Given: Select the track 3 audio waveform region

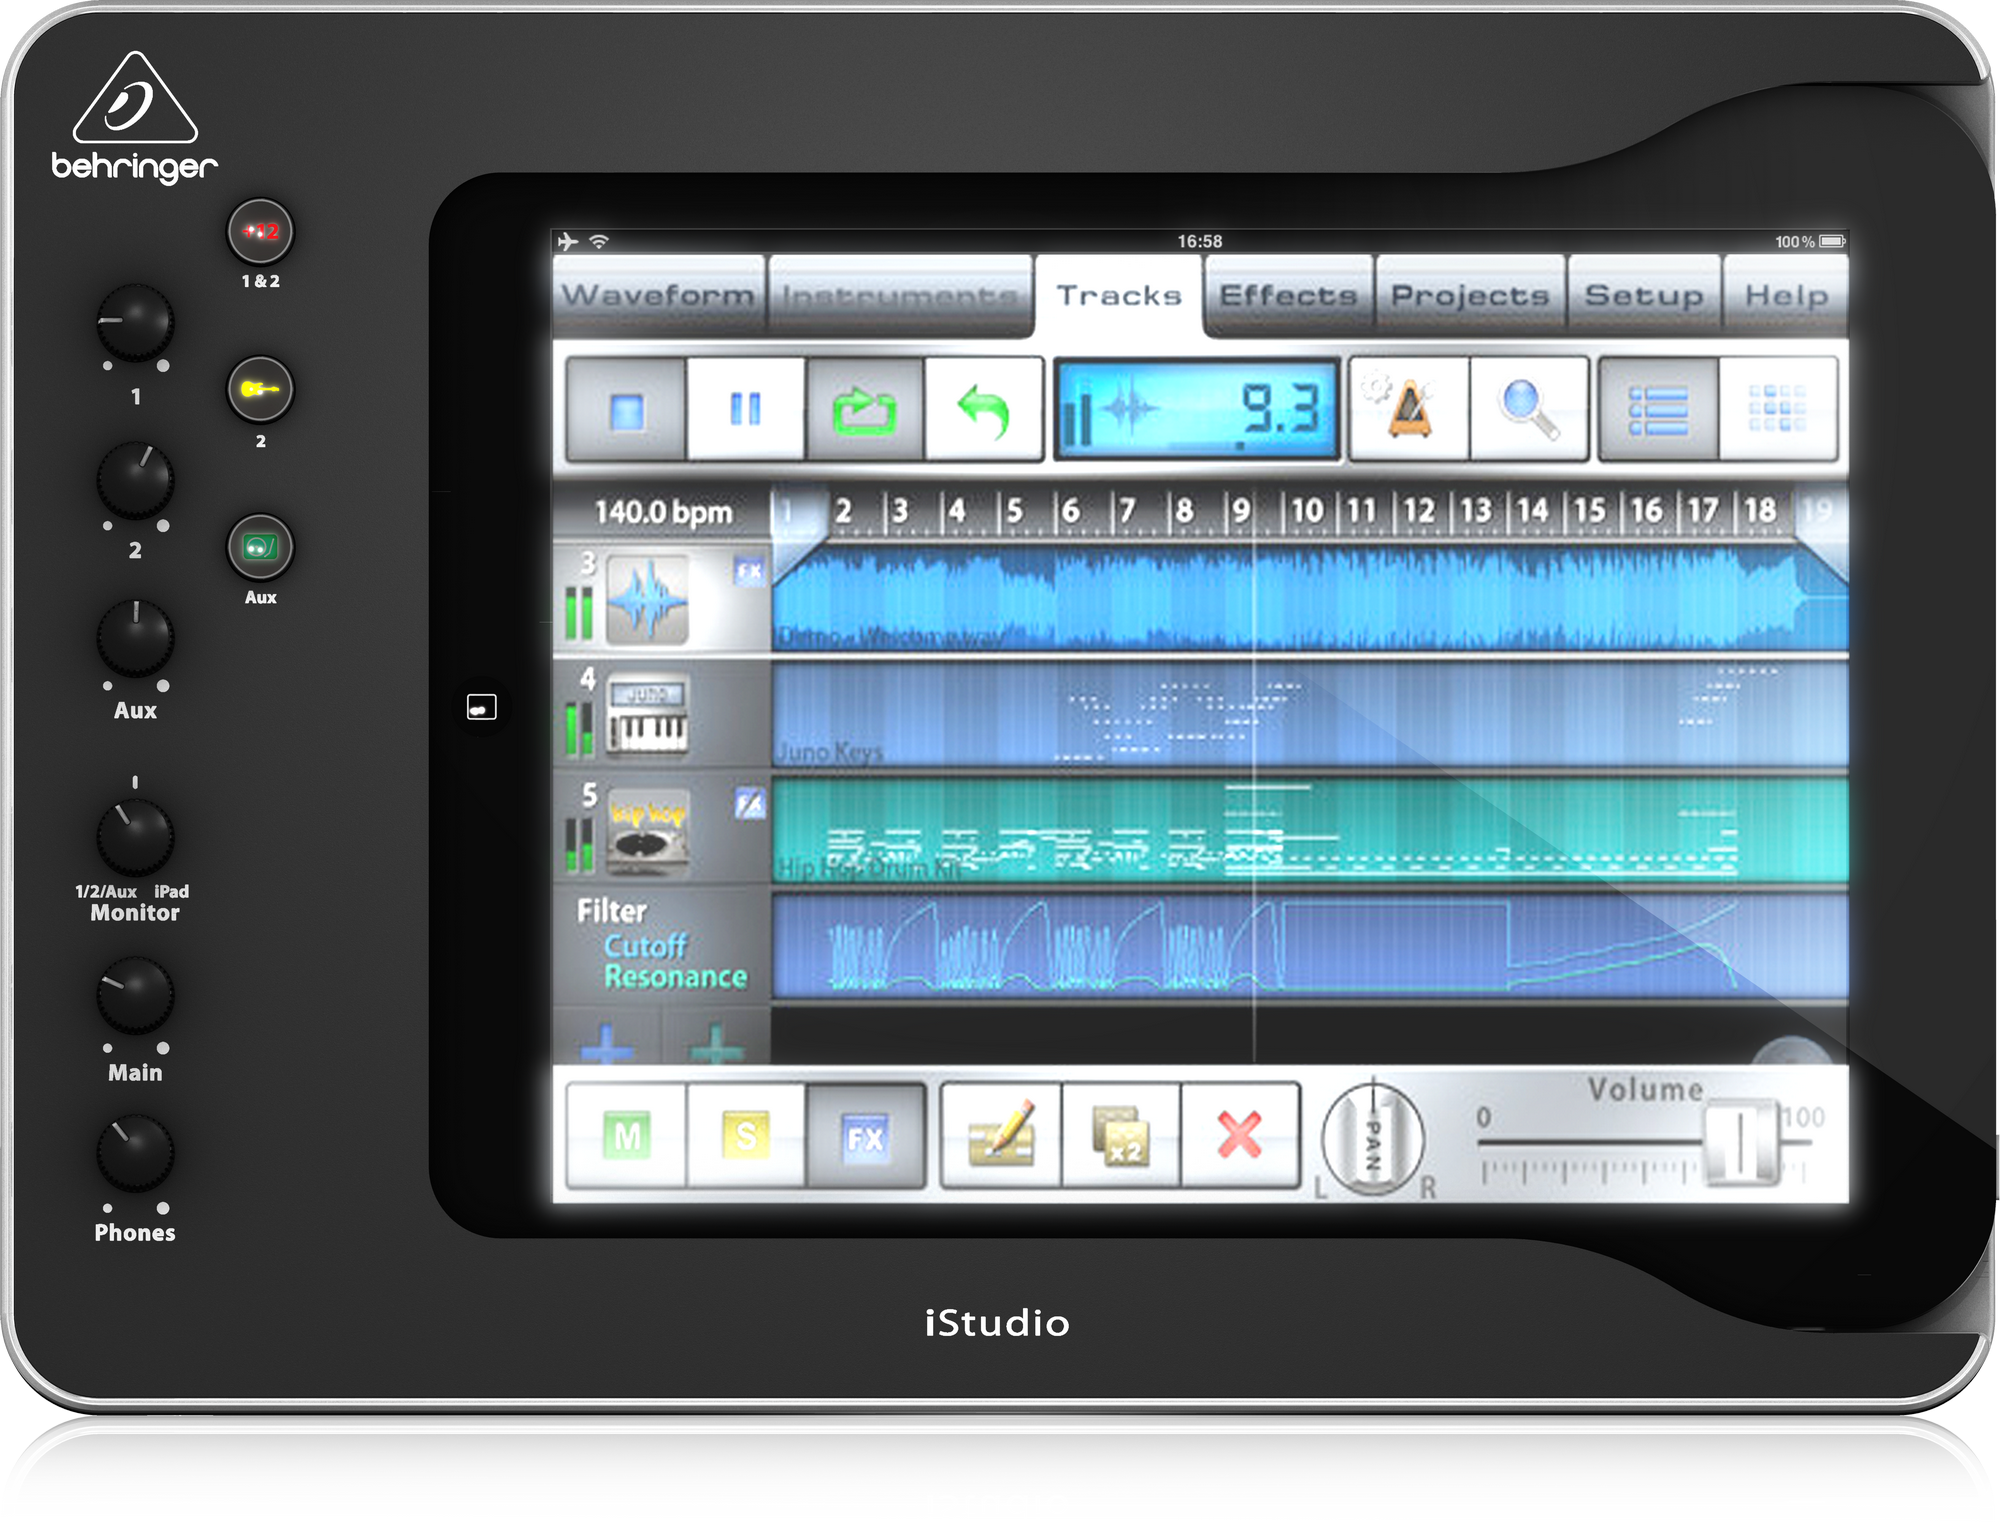Looking at the screenshot, I should [1310, 598].
